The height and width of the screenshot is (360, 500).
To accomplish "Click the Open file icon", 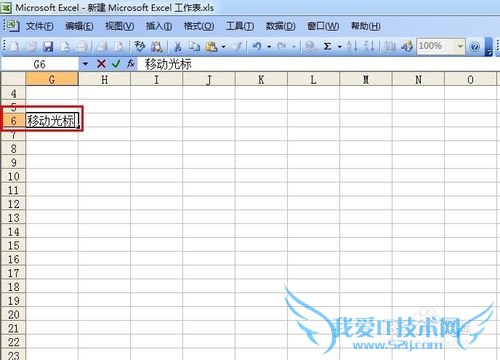I will 31,46.
